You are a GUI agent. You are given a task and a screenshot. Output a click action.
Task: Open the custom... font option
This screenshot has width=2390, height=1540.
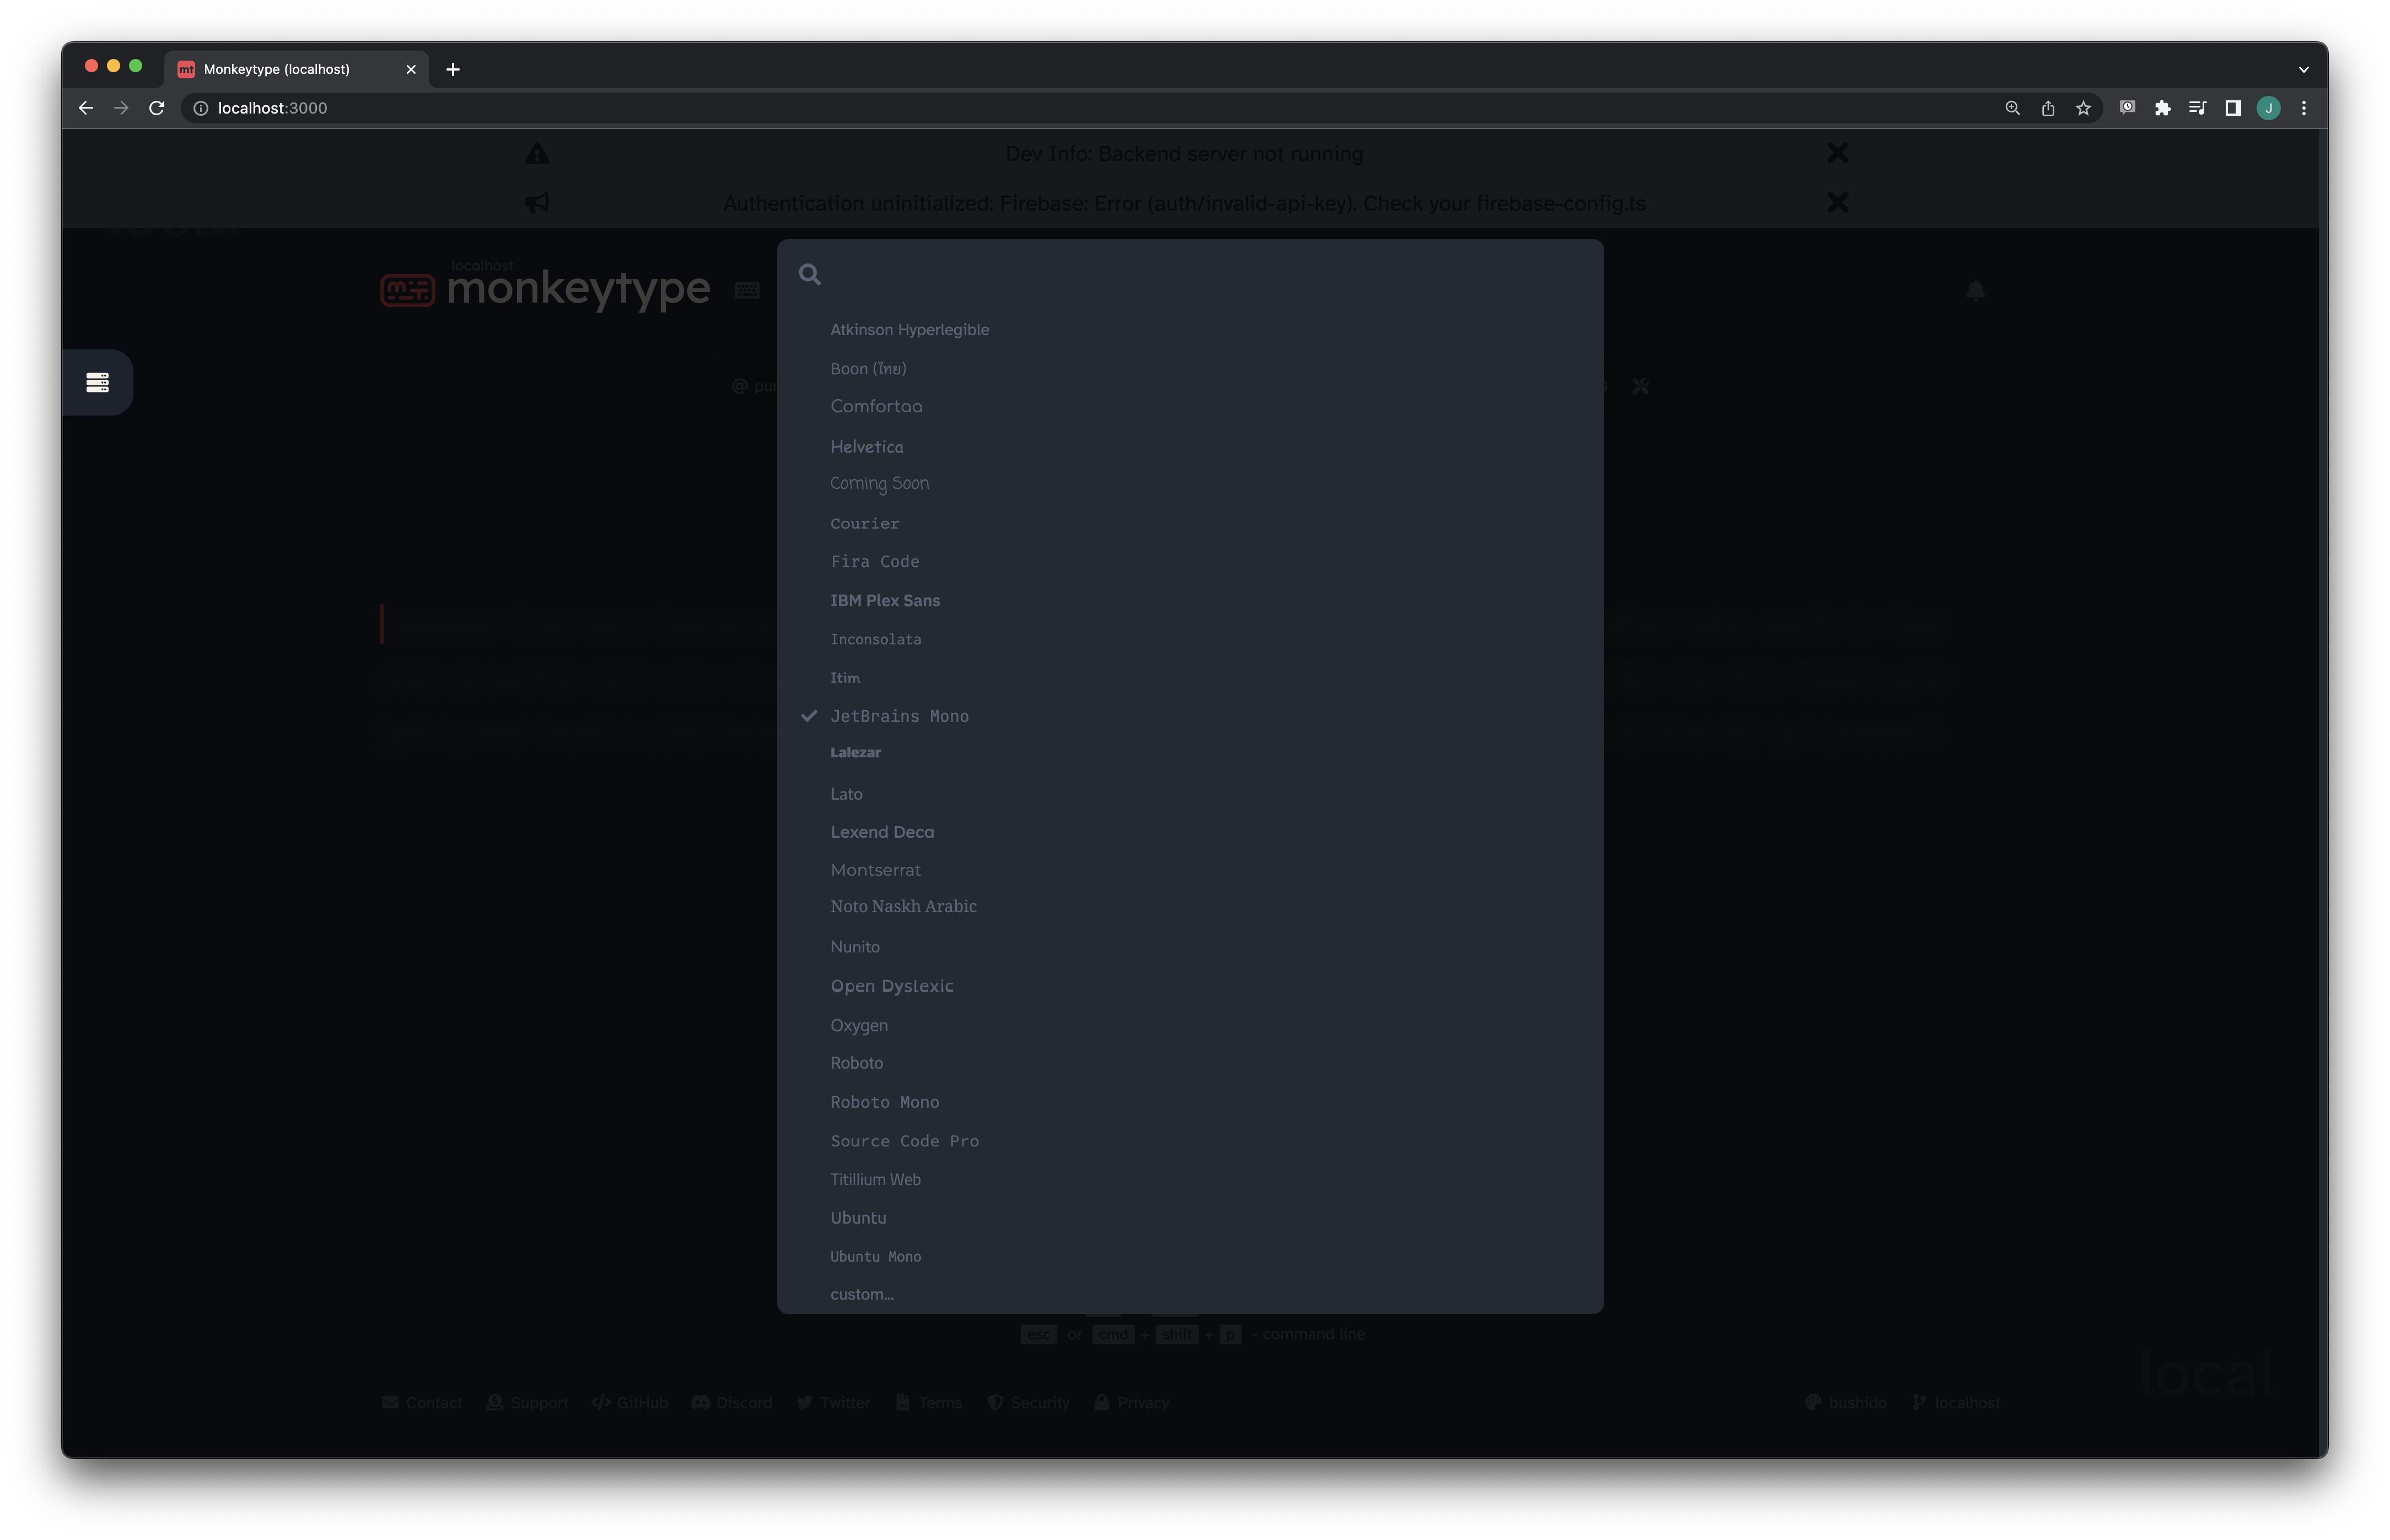1189,1294
